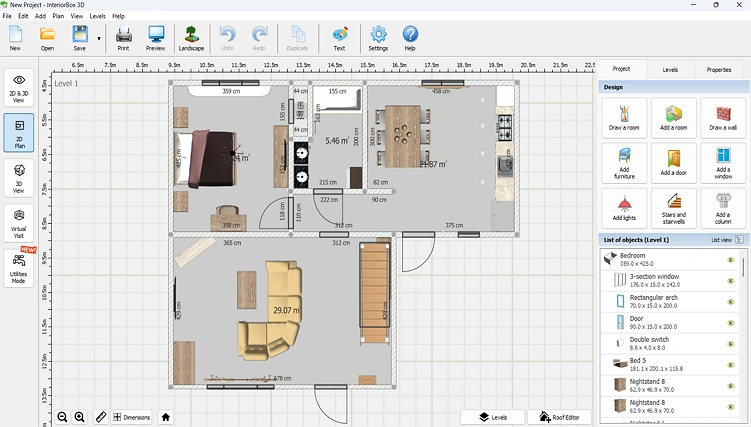Switch to 3D View mode
This screenshot has width=751, height=427.
tap(19, 178)
